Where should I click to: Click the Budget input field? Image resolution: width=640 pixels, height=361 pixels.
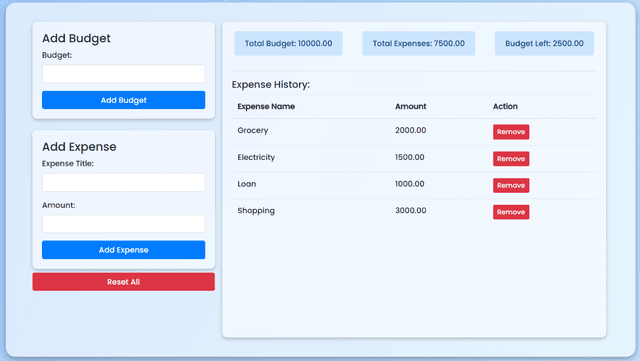click(123, 74)
